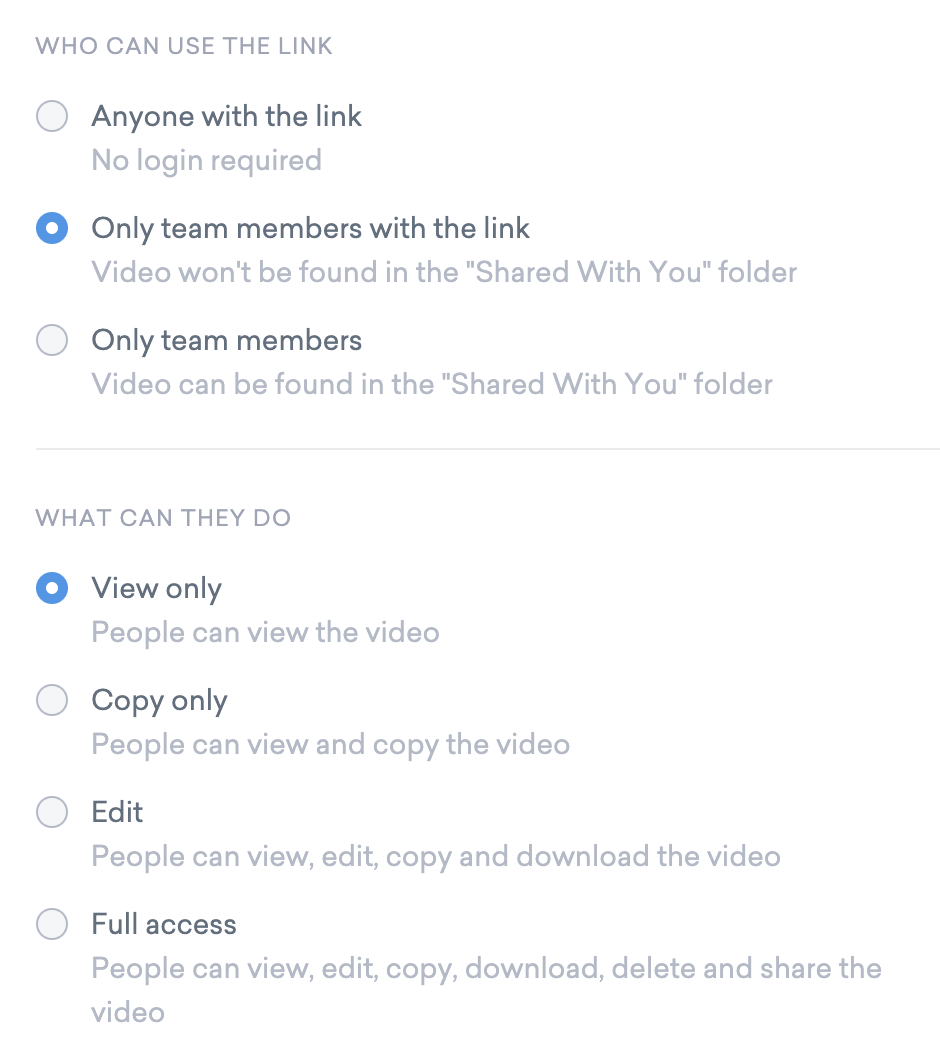The height and width of the screenshot is (1050, 940).
Task: Select the View only permission
Action: [52, 588]
